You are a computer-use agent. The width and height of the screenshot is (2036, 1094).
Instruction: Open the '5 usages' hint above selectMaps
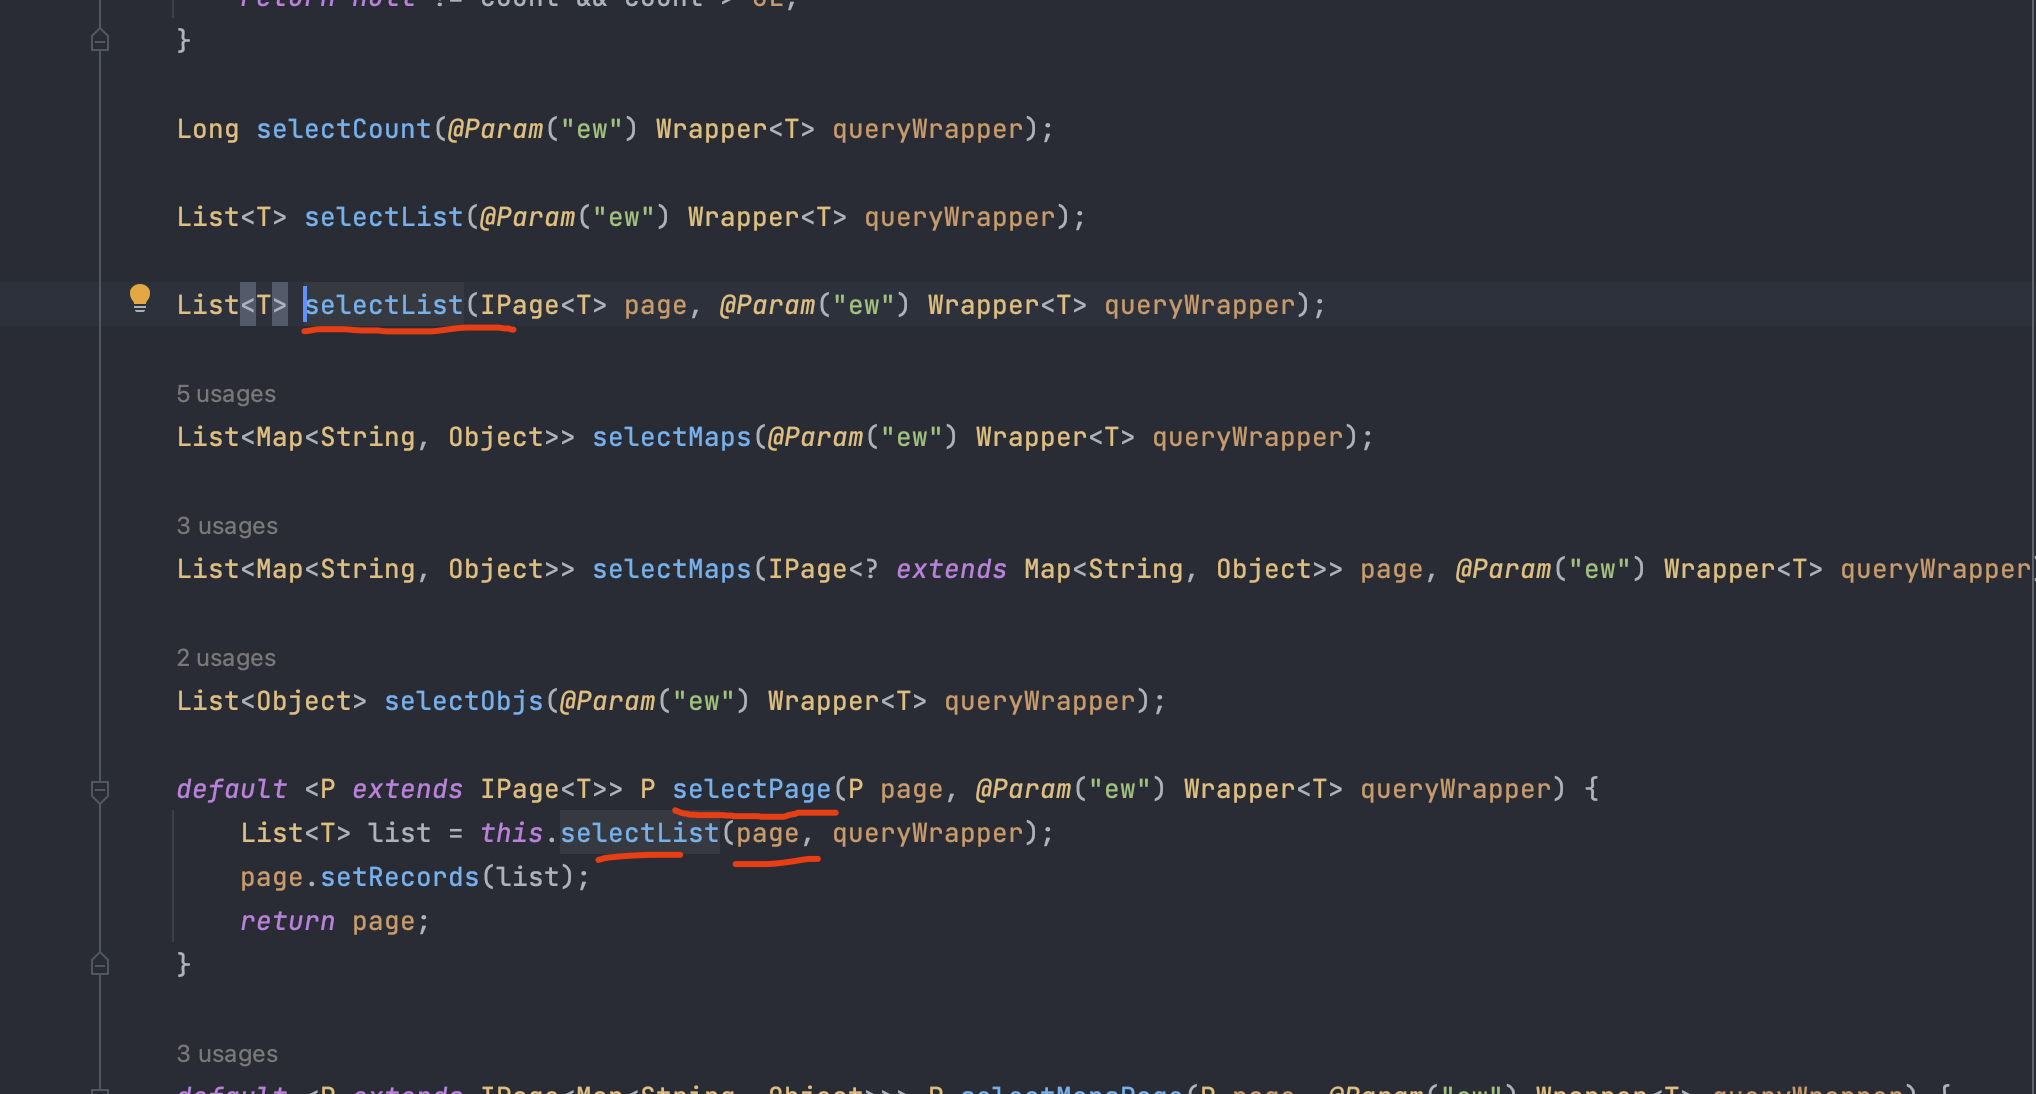(x=226, y=394)
